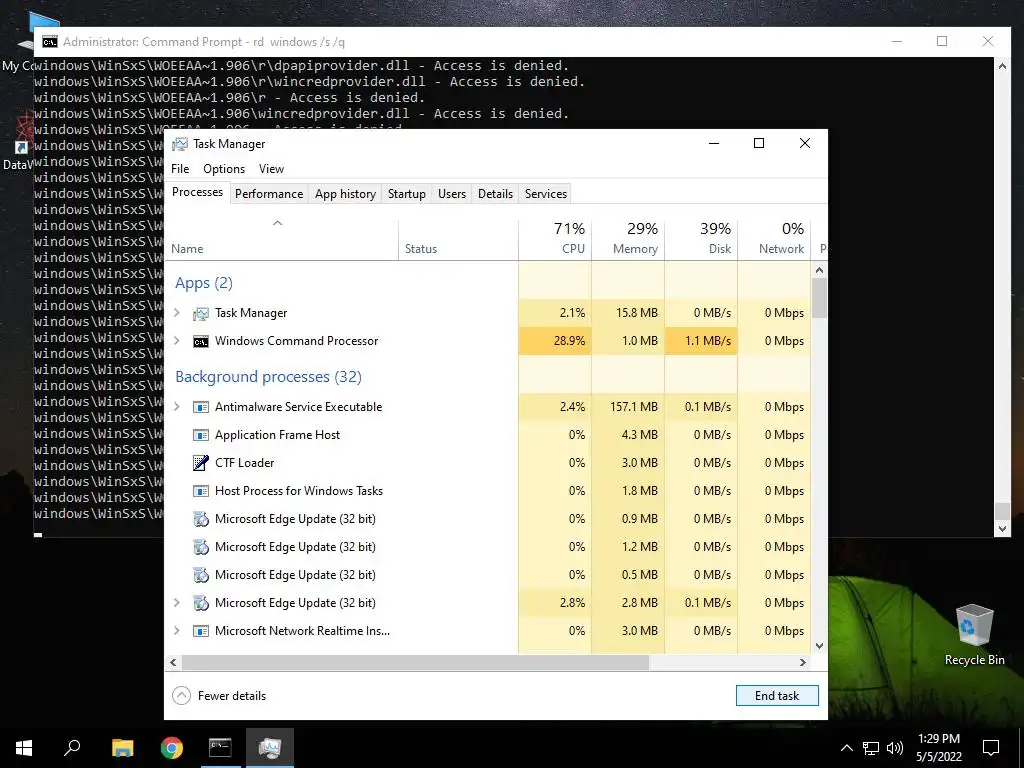Open File Explorer from the taskbar
The width and height of the screenshot is (1024, 768).
(122, 748)
